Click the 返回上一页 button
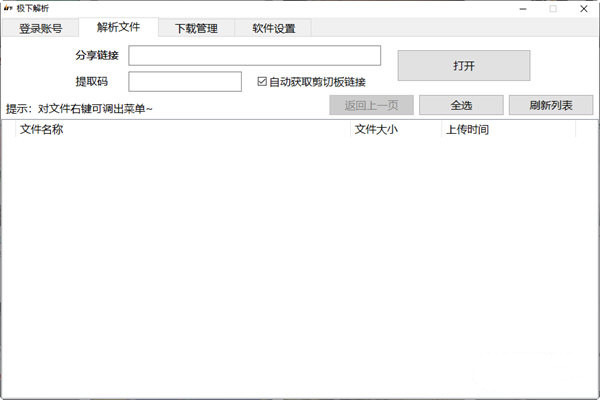Viewport: 600px width, 400px height. 371,105
